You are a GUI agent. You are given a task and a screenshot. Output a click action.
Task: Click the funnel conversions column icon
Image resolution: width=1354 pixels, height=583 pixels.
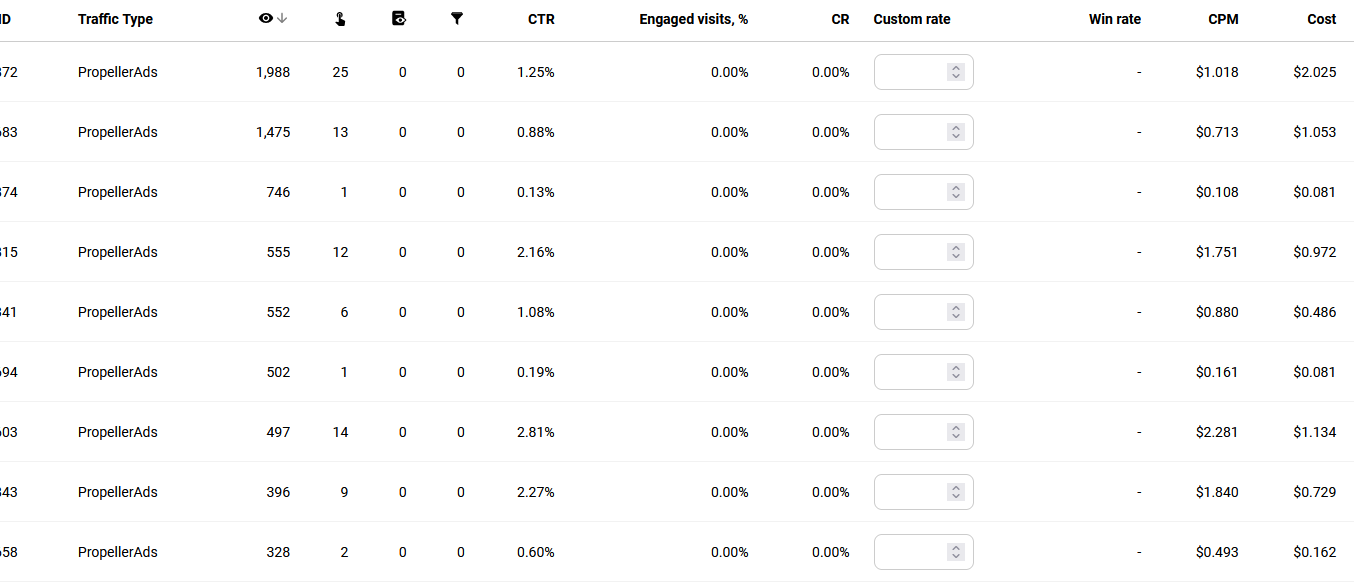457,18
